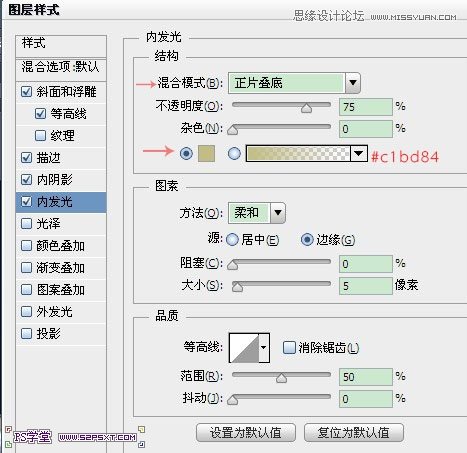Open the gradient picker dropdown arrow
467x453 pixels.
(359, 153)
